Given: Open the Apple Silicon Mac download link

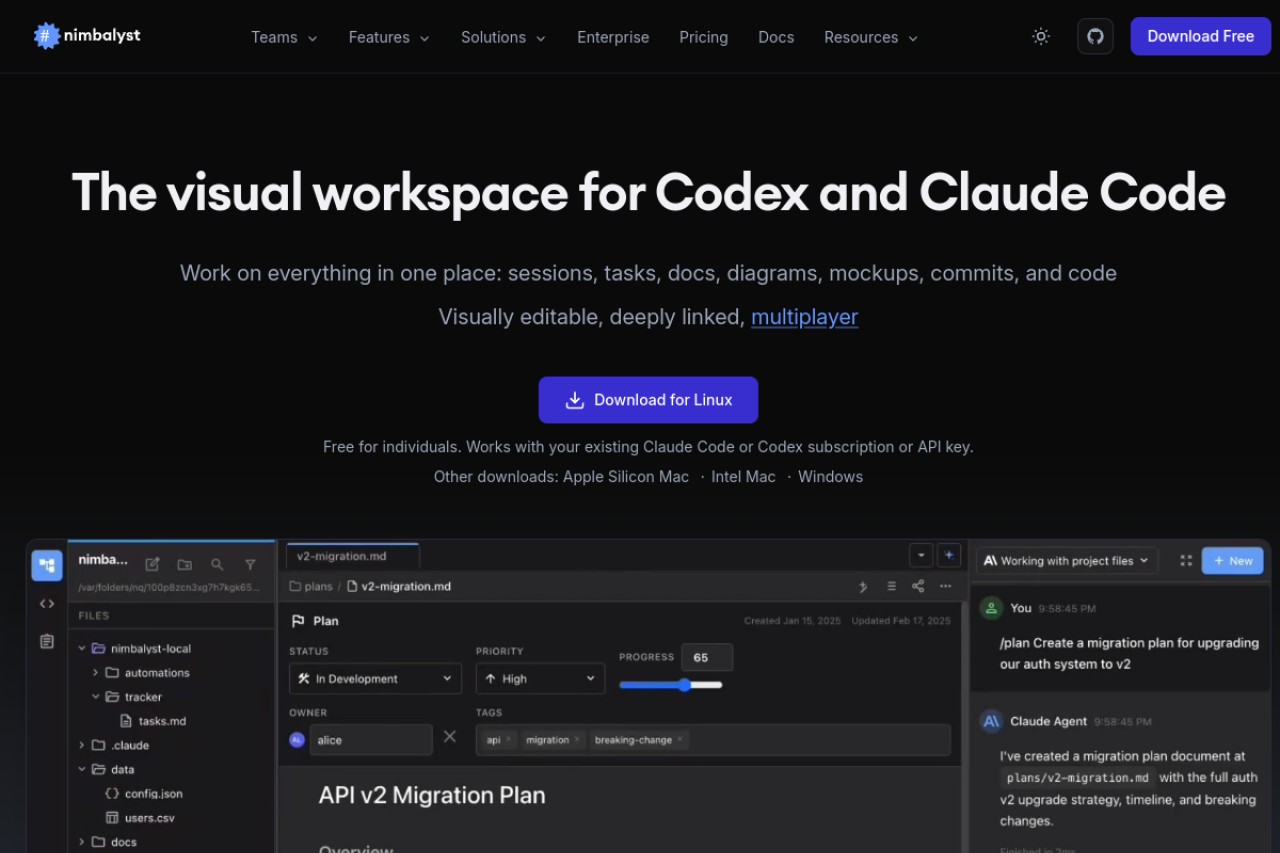Looking at the screenshot, I should [x=626, y=477].
